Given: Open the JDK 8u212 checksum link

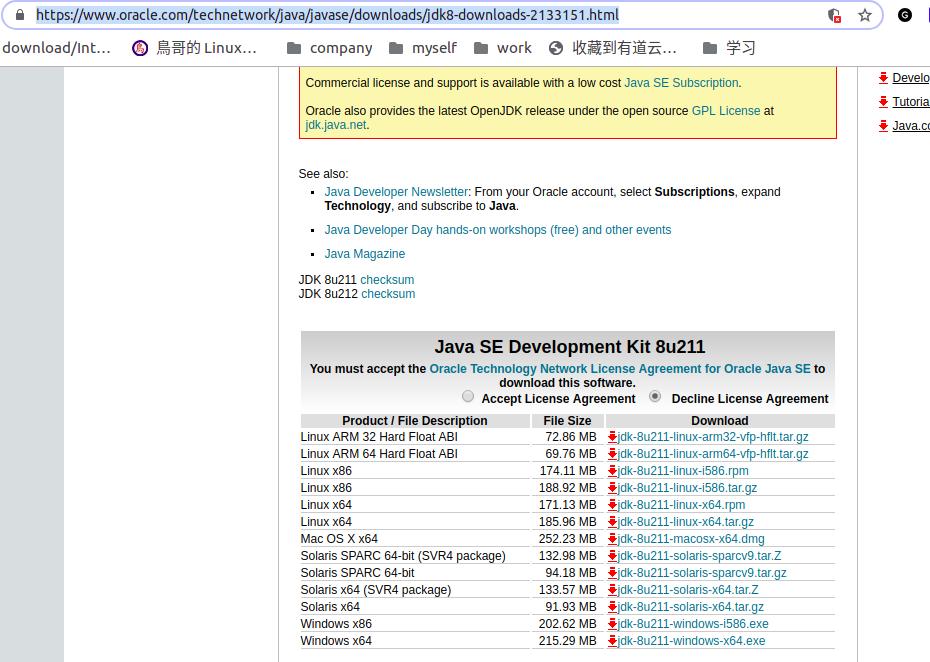Looking at the screenshot, I should 388,294.
